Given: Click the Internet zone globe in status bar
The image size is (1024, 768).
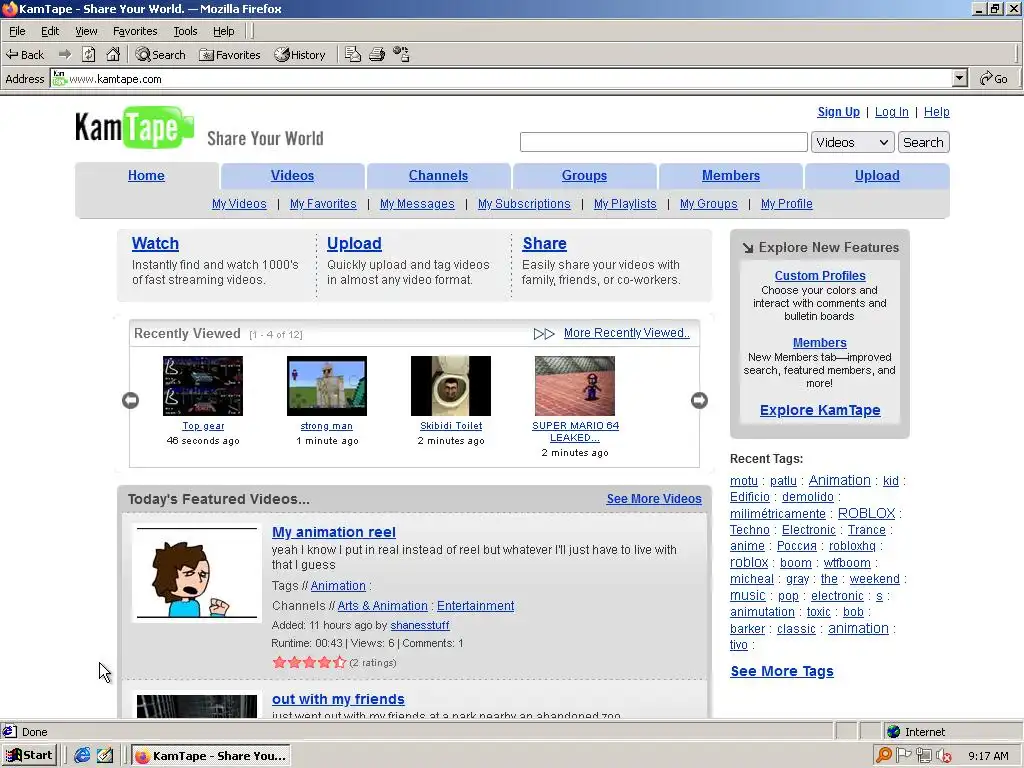Looking at the screenshot, I should click(x=893, y=731).
